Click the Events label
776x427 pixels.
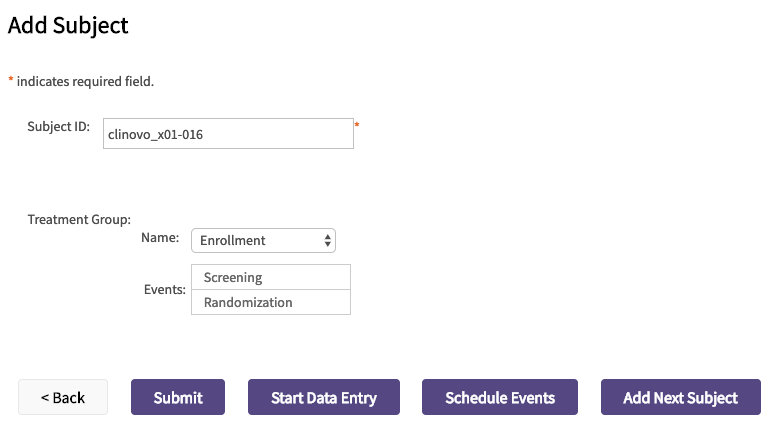click(165, 289)
